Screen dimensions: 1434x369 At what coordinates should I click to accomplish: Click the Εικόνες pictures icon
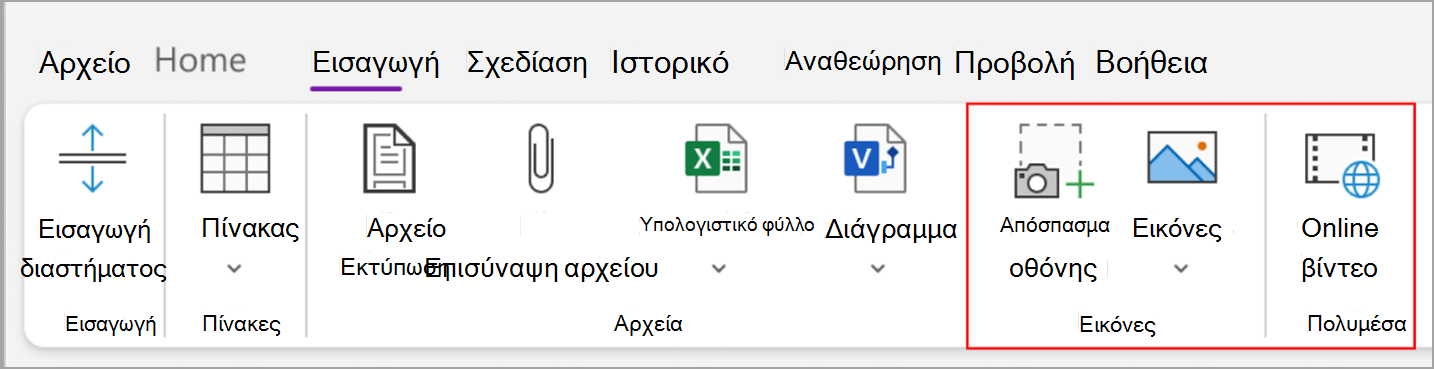pyautogui.click(x=1181, y=158)
